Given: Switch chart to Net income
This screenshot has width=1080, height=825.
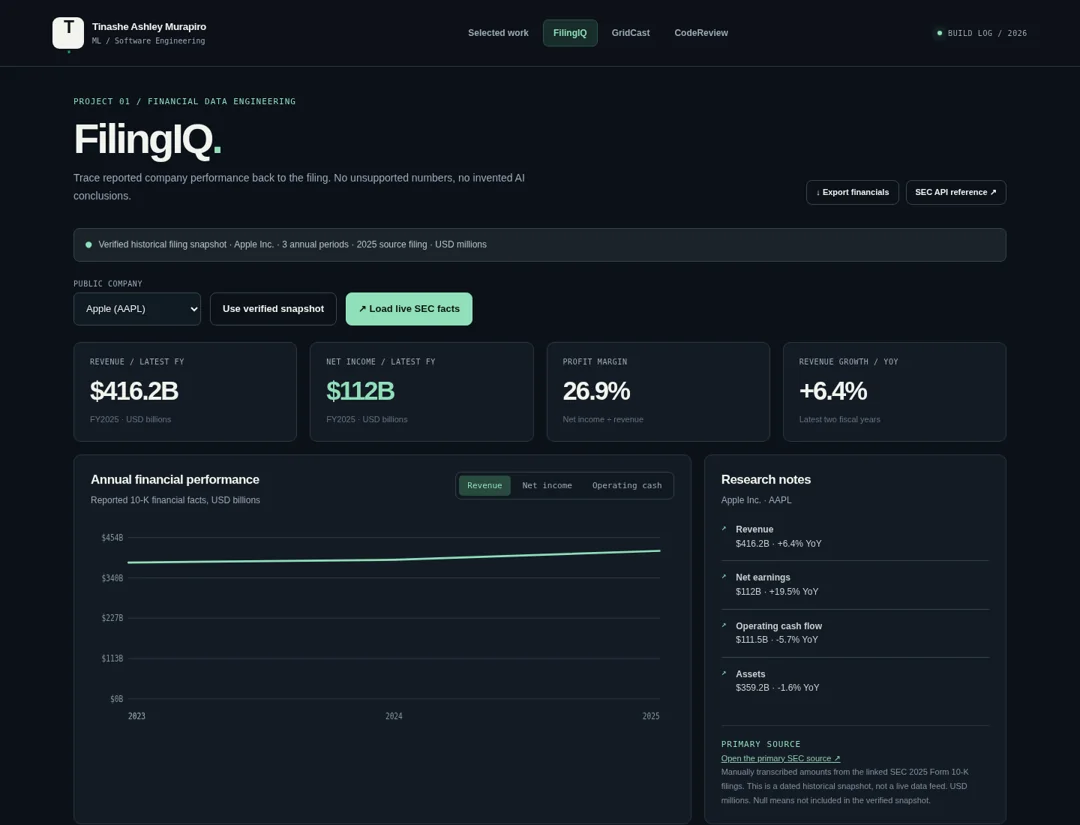Looking at the screenshot, I should coord(547,485).
